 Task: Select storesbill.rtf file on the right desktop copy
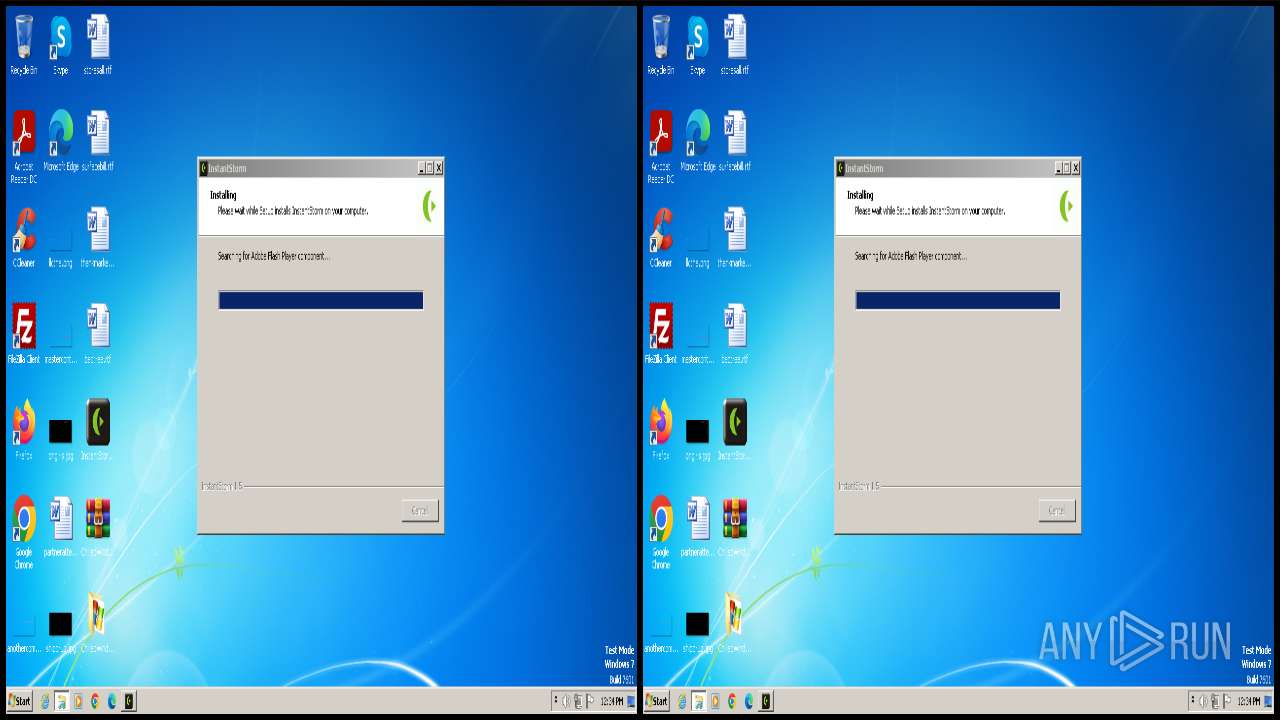tap(735, 45)
